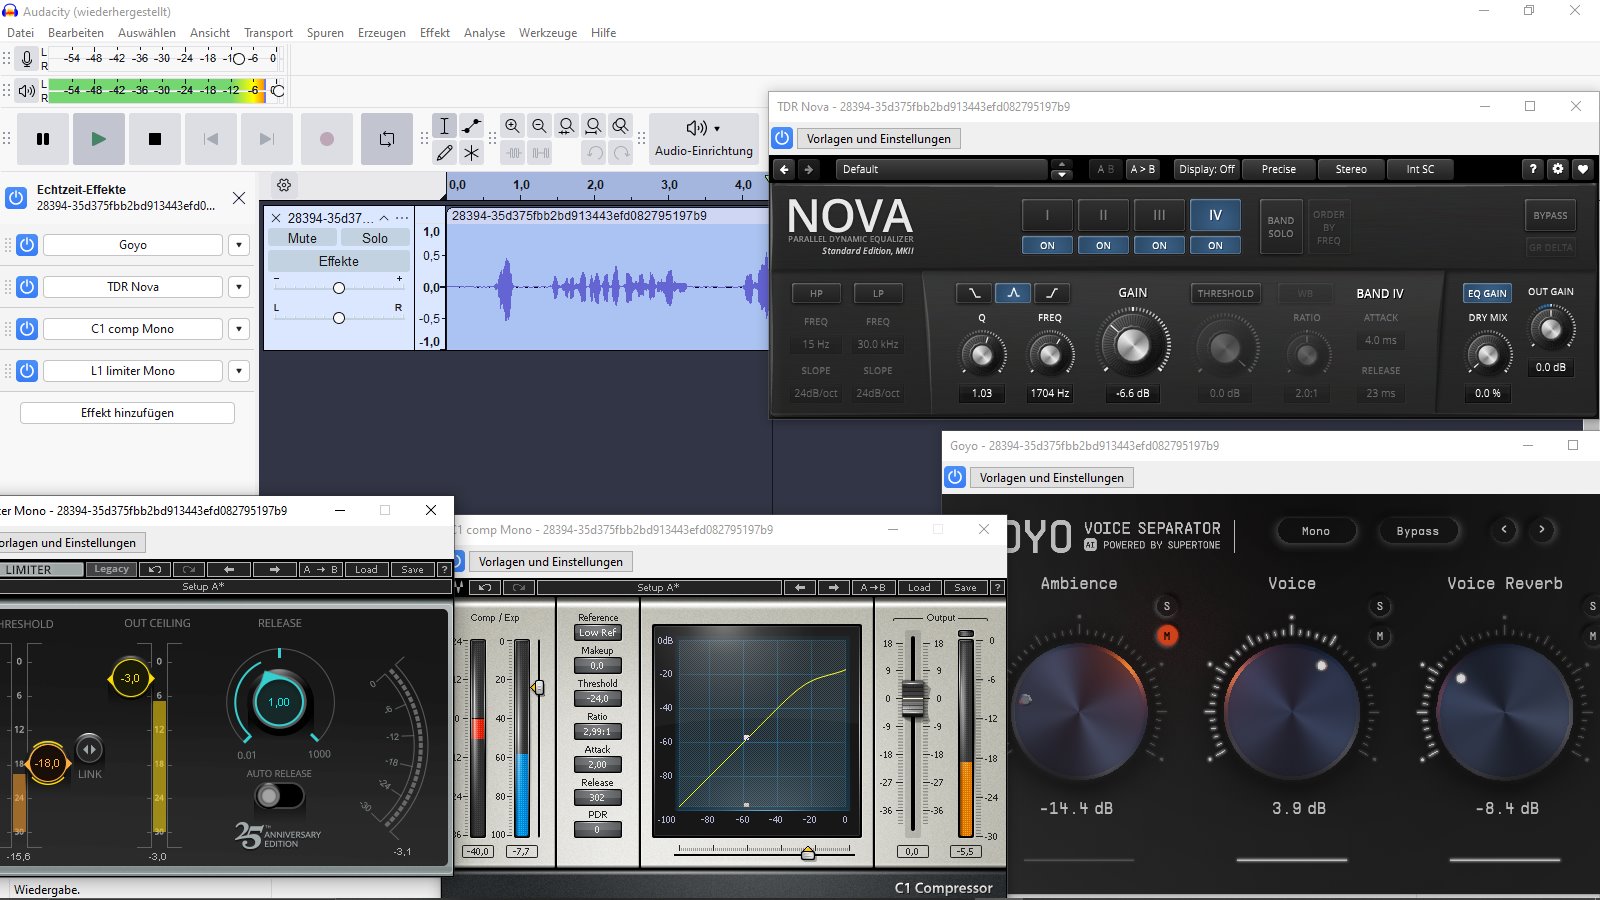
Task: Click the microphone record meter icon
Action: [27, 58]
